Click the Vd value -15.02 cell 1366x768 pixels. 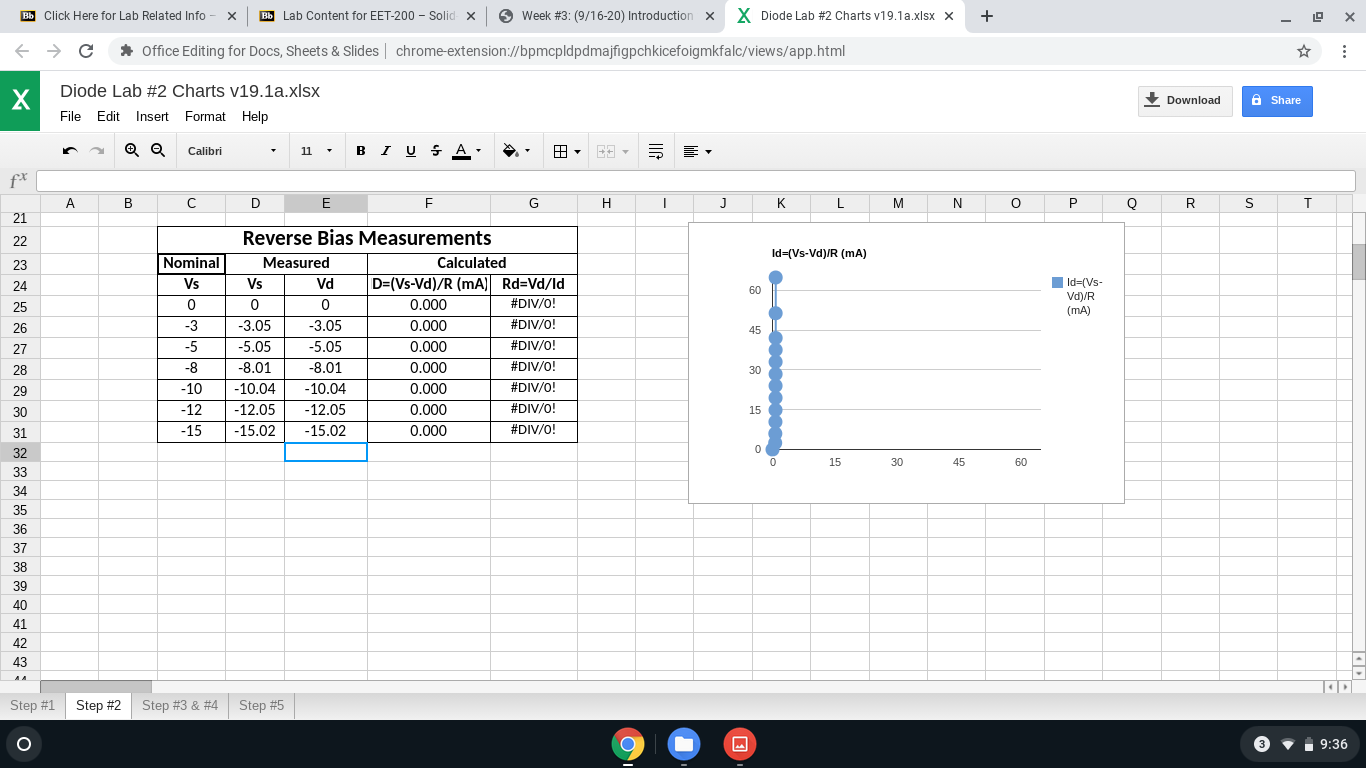click(x=326, y=431)
